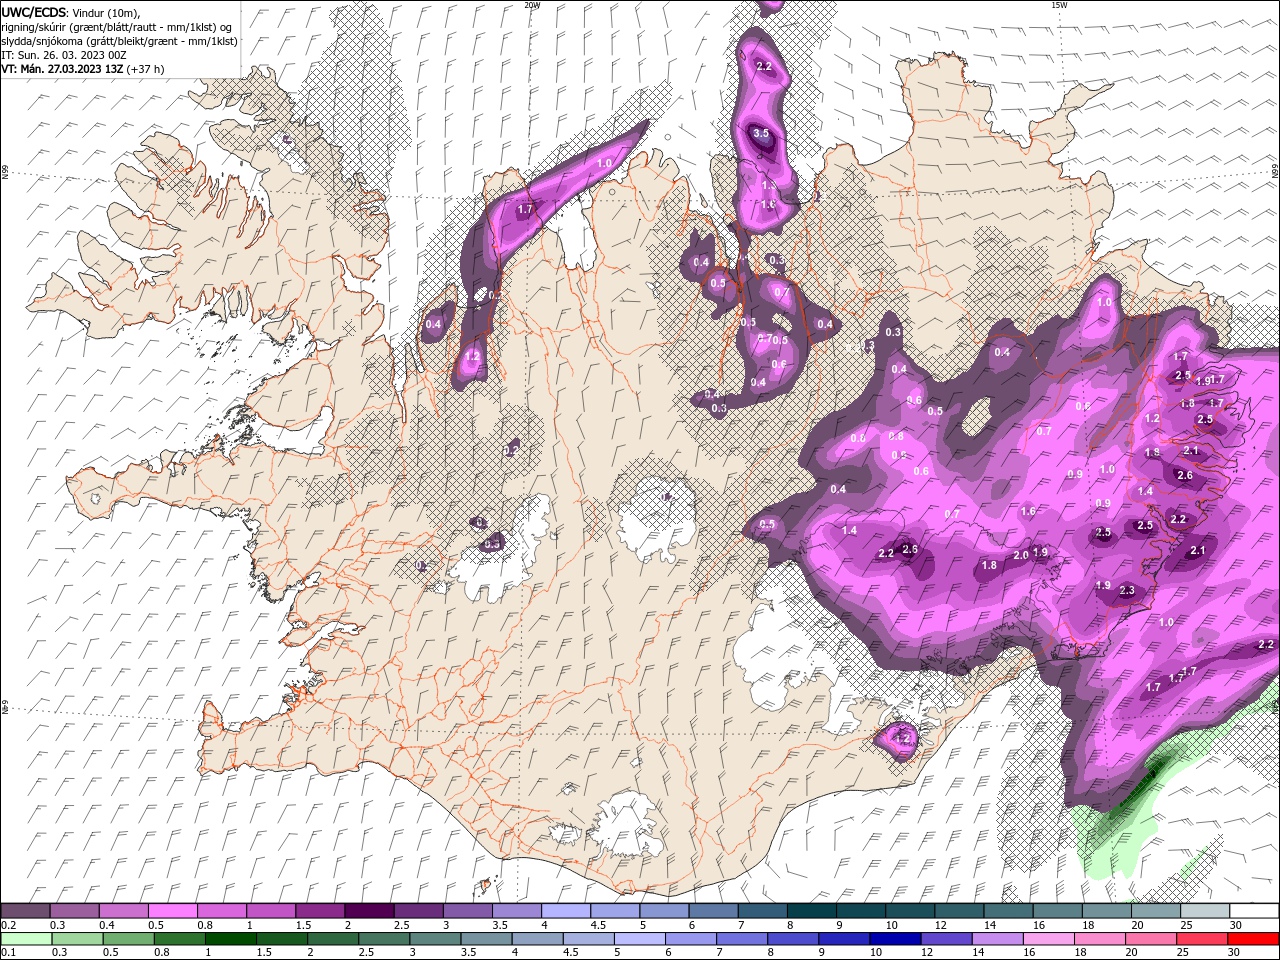
Task: Pick light lavender snow-scale swatch at 4
Action: coord(564,911)
